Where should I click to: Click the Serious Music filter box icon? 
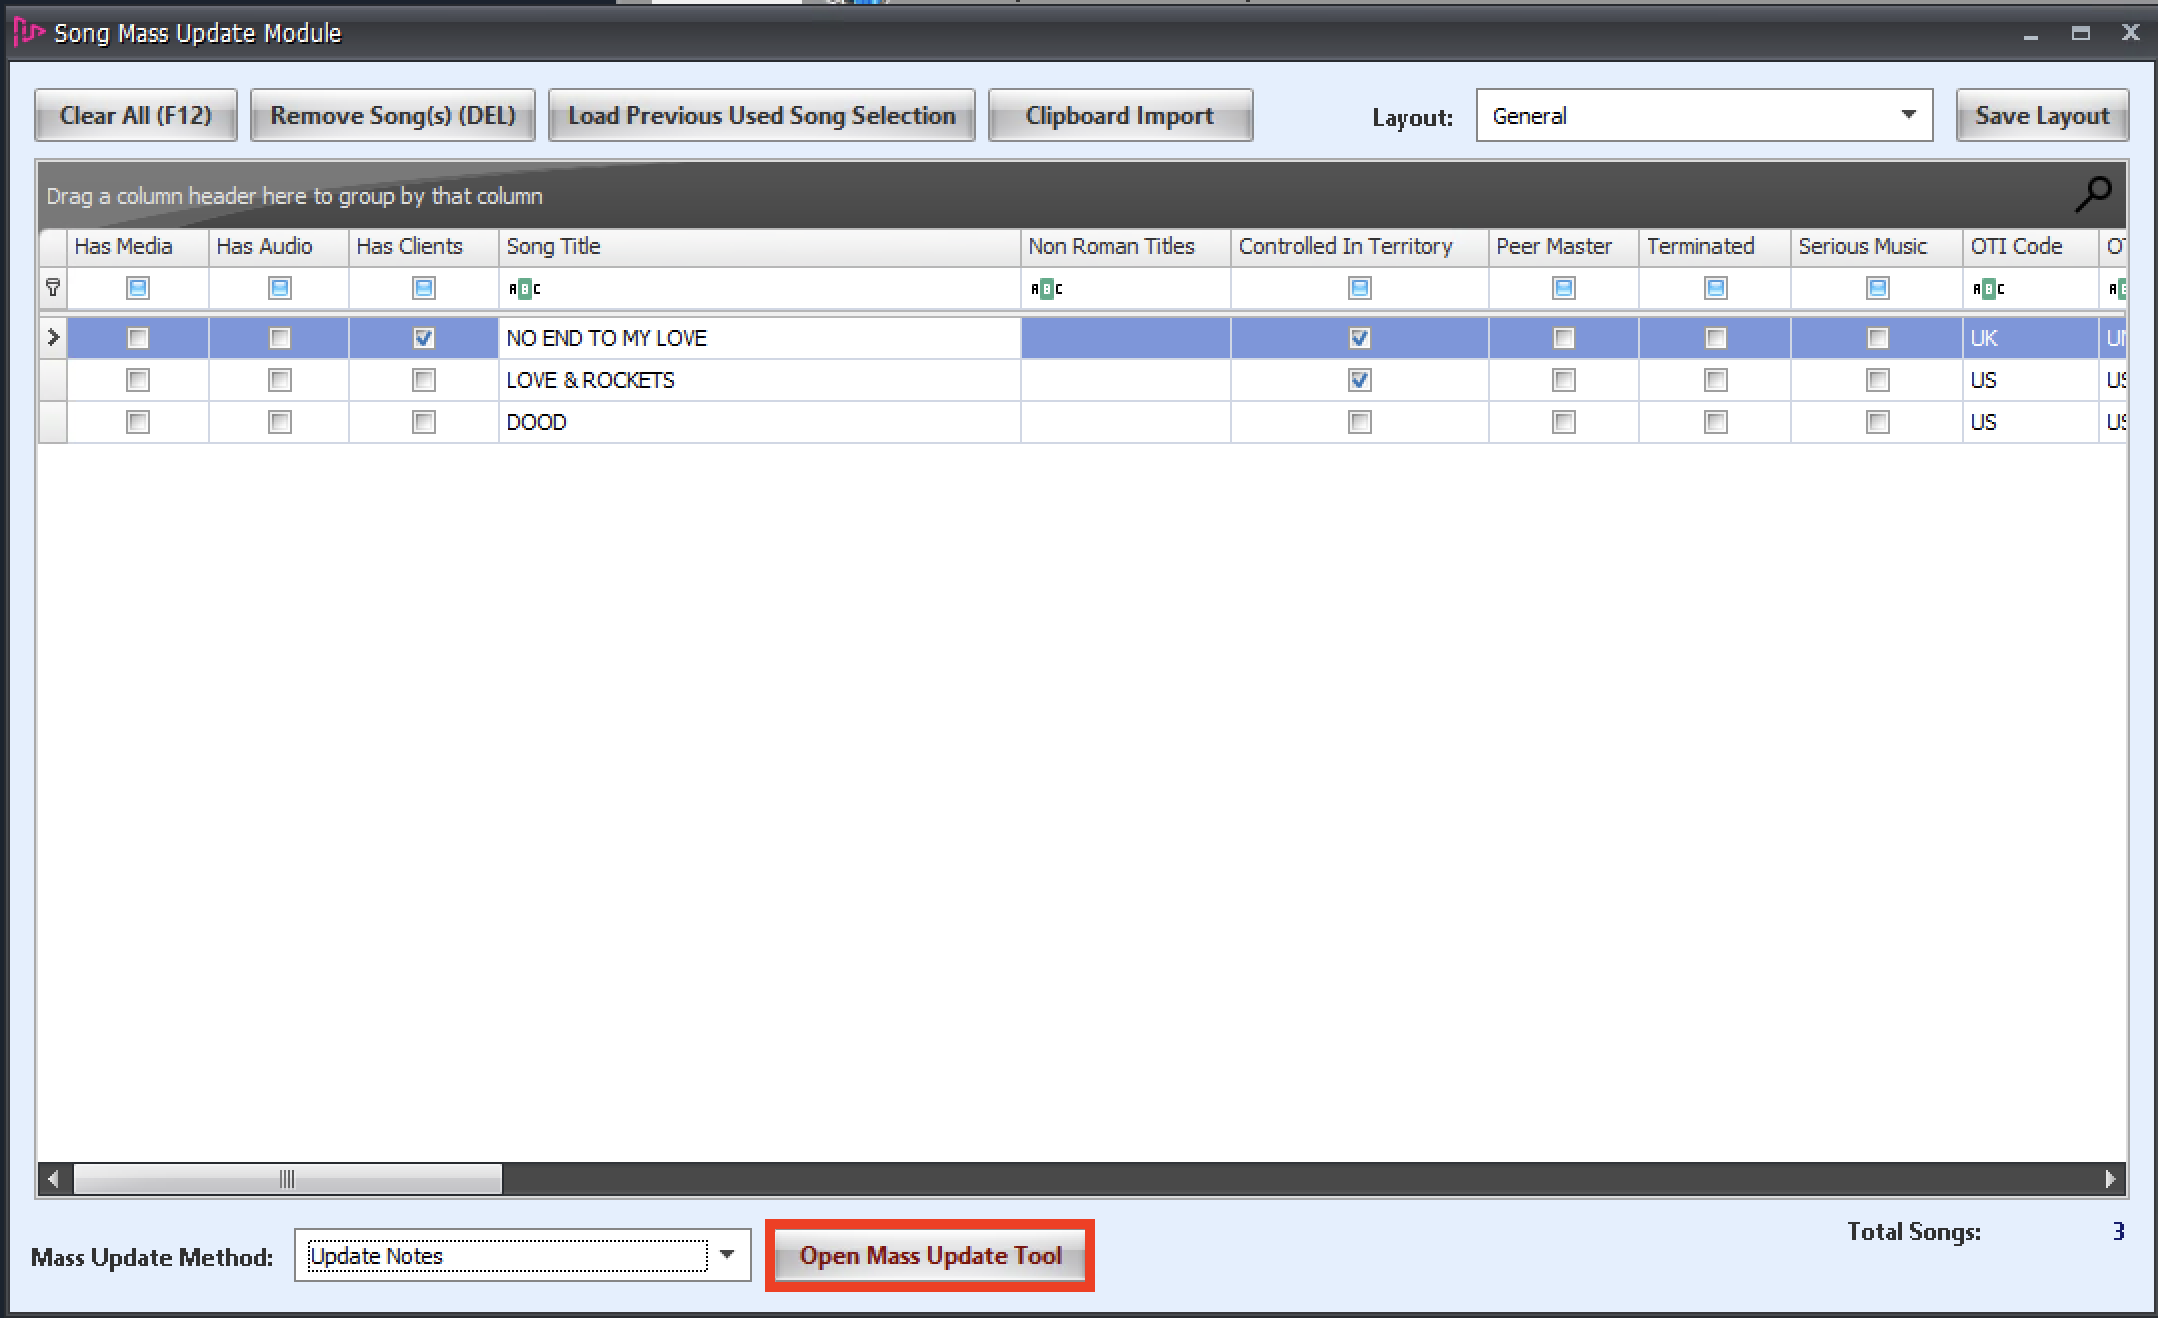tap(1877, 288)
